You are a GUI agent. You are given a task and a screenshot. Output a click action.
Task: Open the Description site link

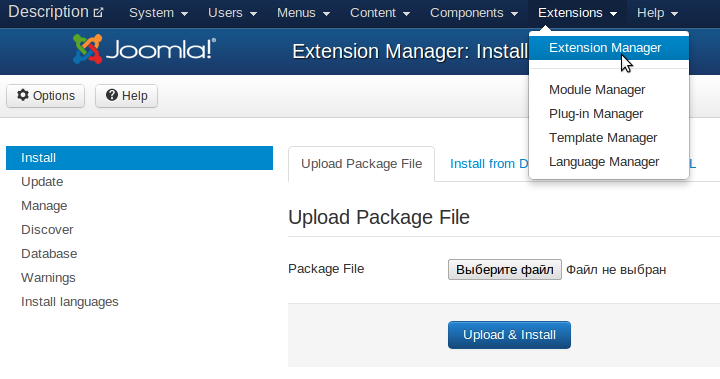click(56, 12)
